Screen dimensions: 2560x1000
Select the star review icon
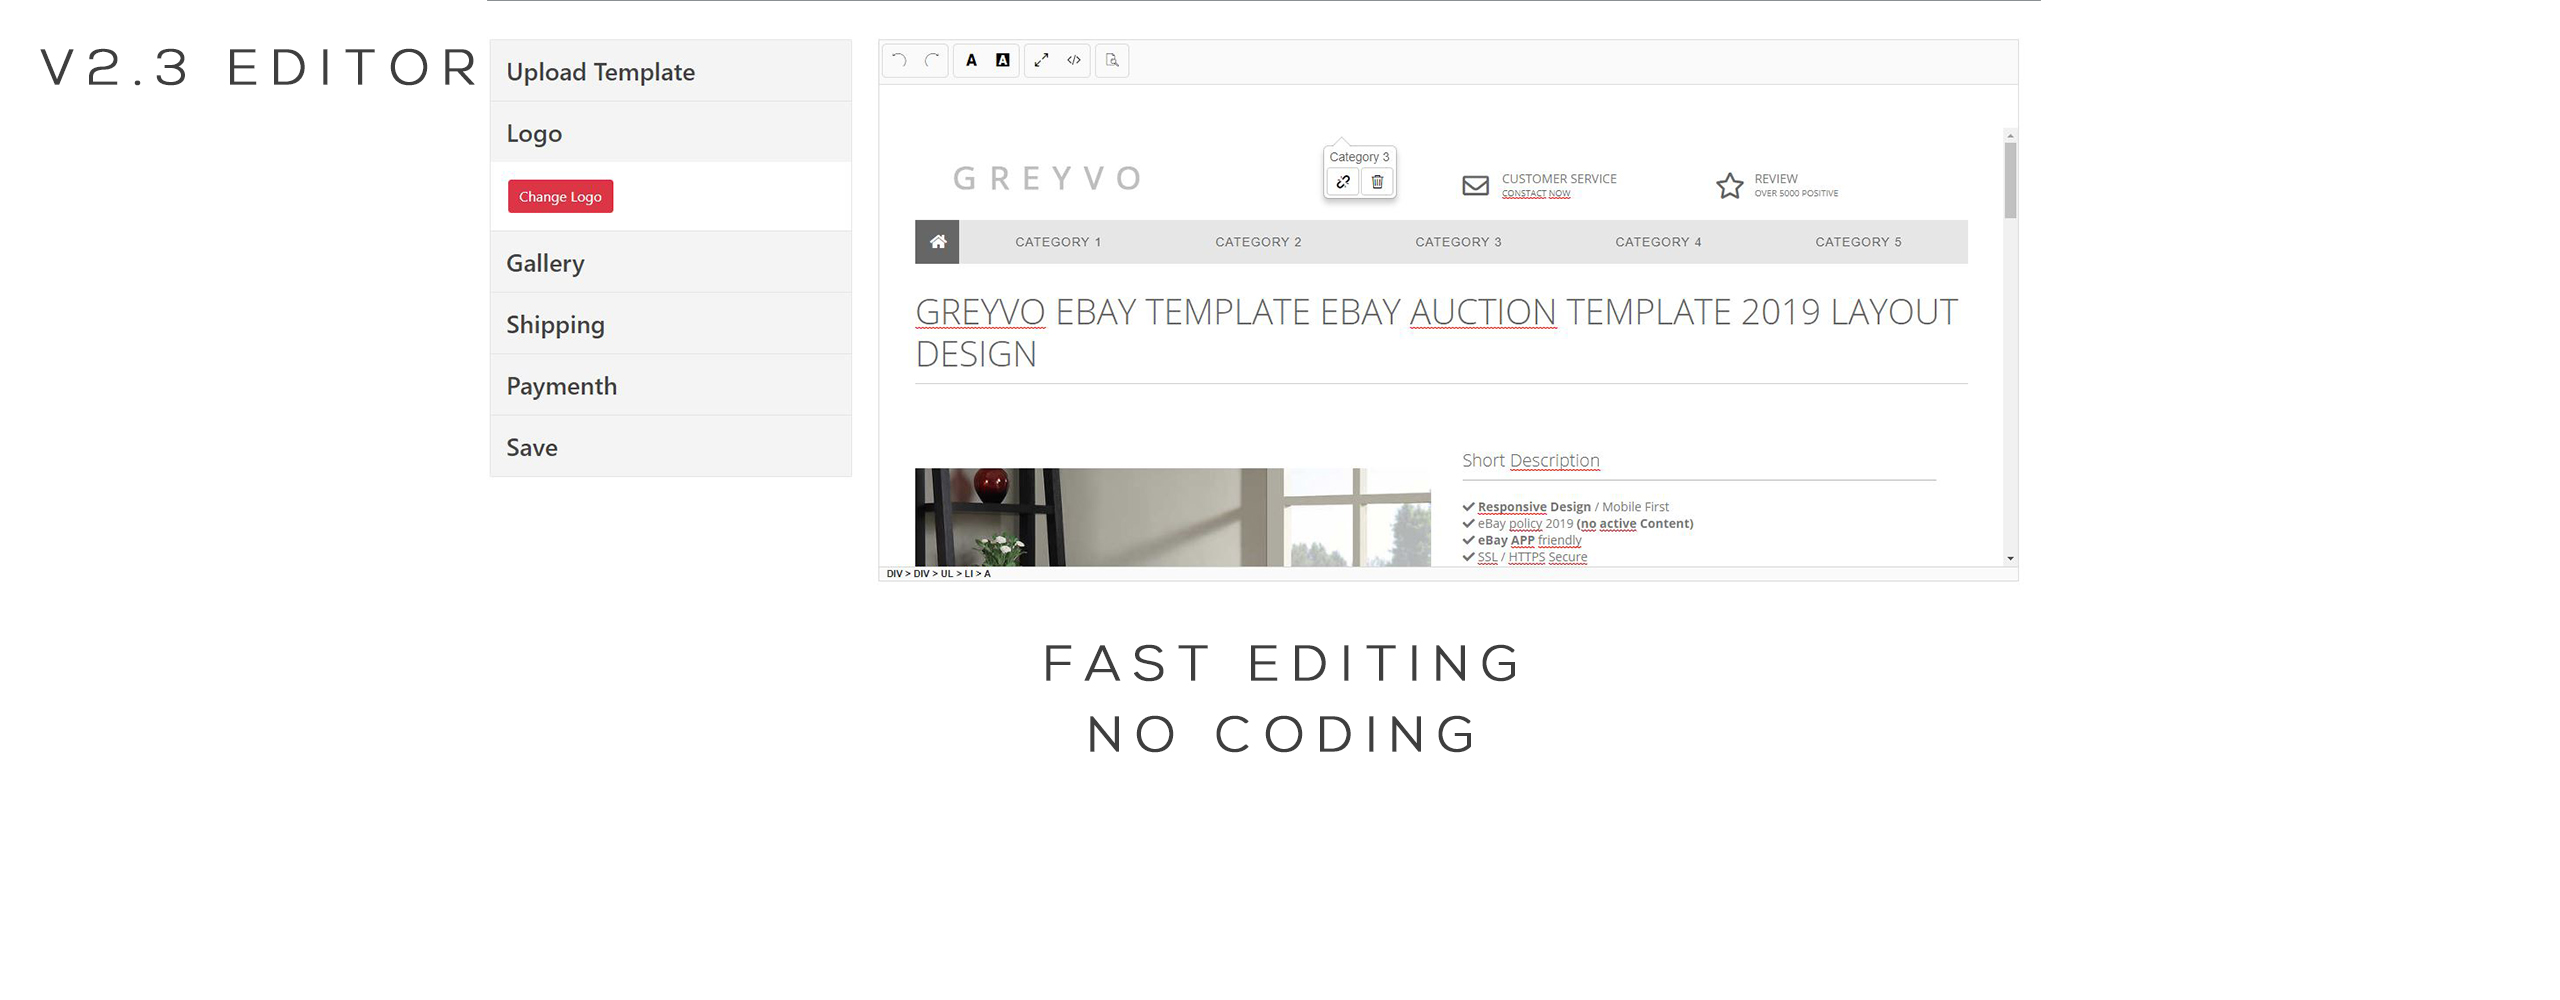[1729, 185]
